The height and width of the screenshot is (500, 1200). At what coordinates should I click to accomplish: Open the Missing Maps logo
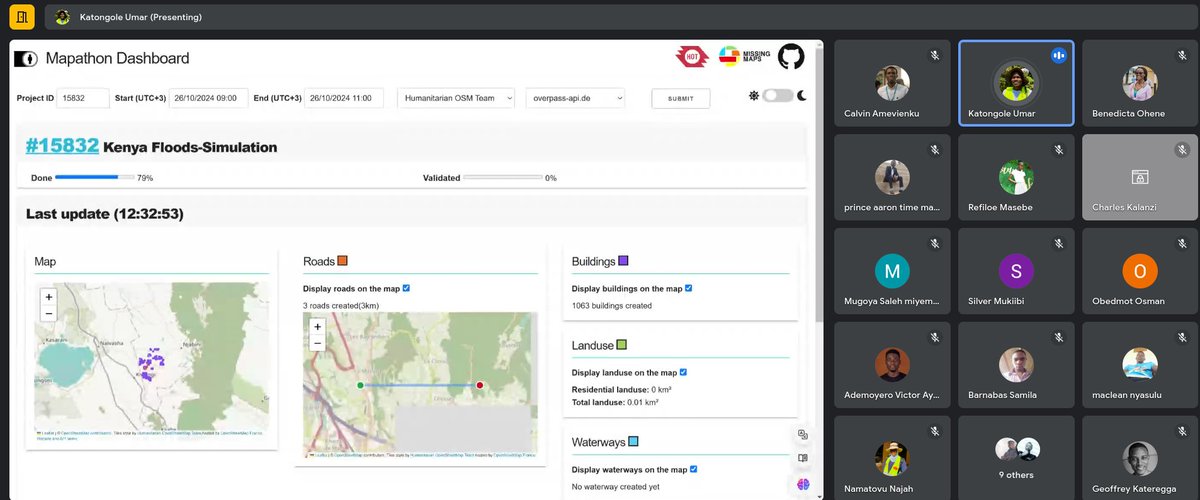745,57
